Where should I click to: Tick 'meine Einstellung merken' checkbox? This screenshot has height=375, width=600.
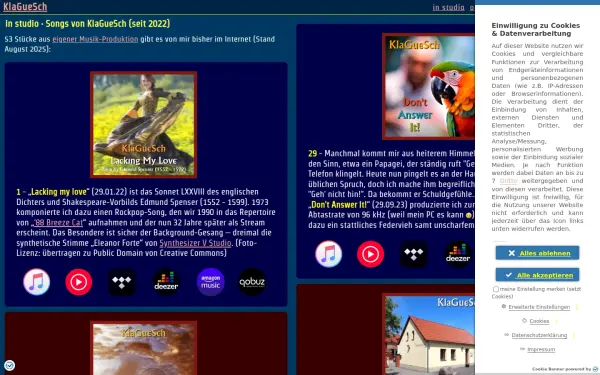[496, 289]
